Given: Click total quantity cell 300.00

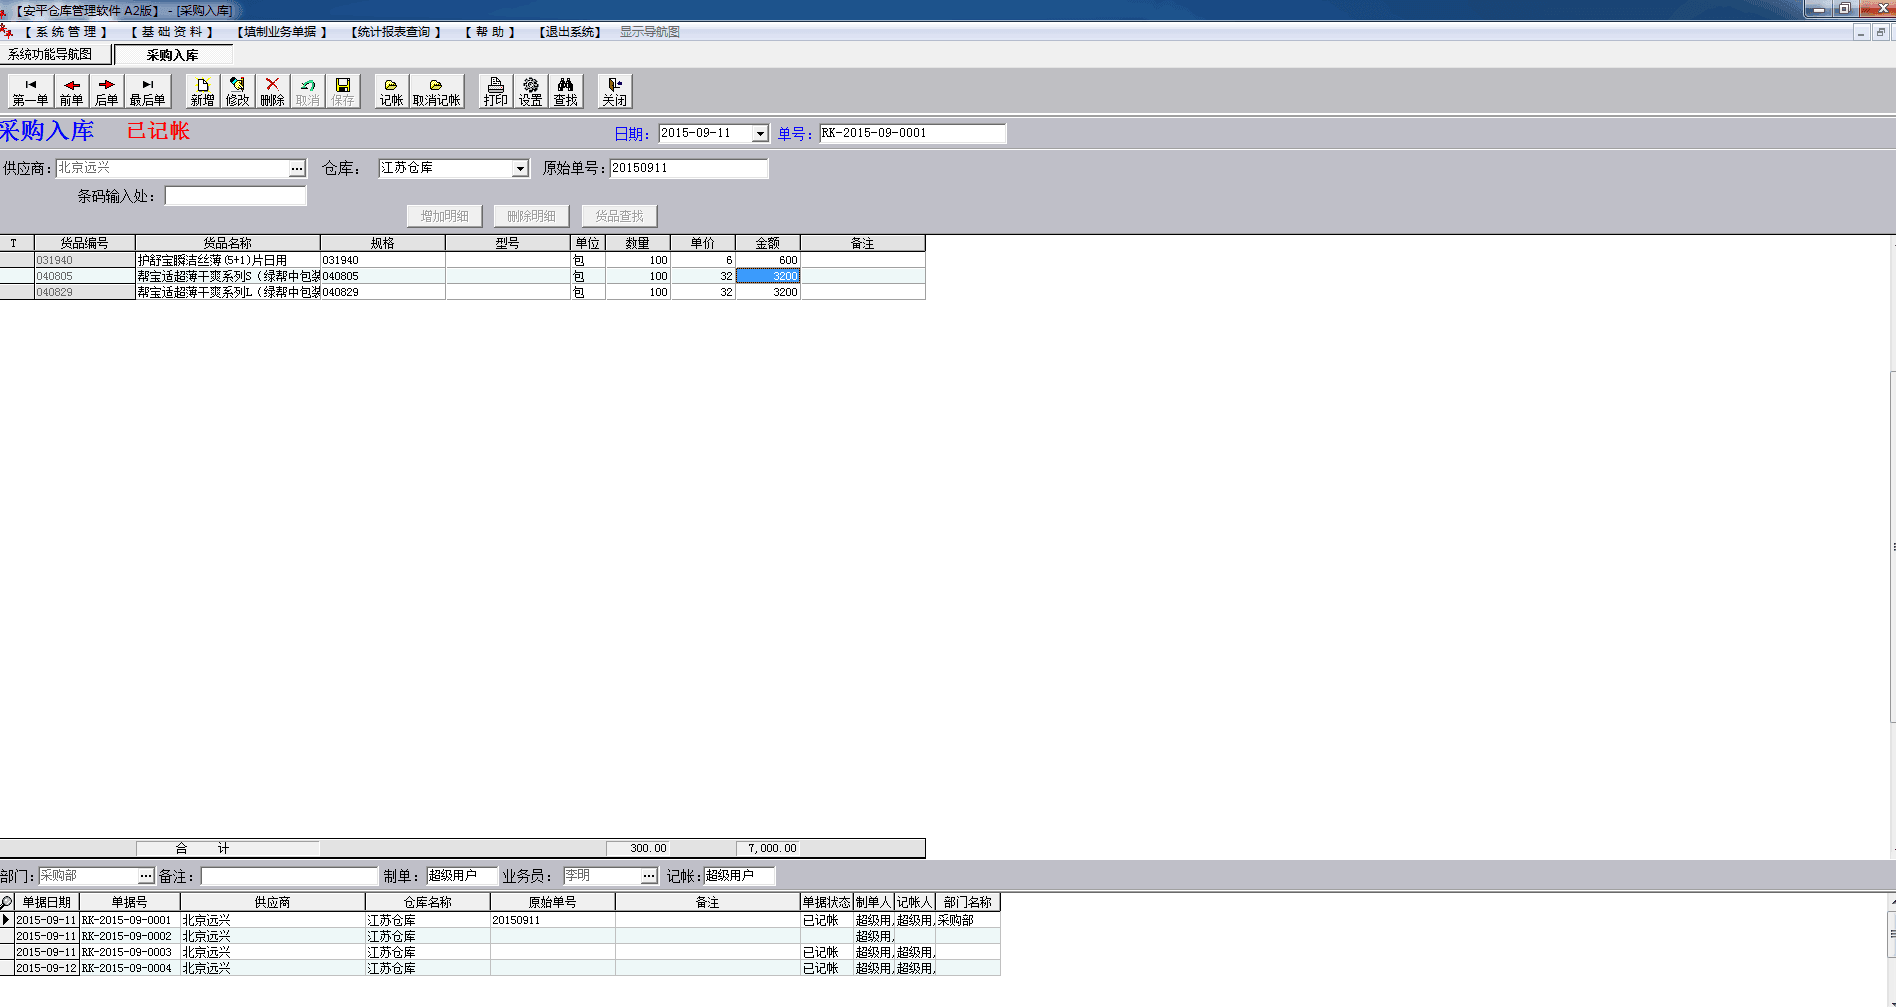Looking at the screenshot, I should (x=637, y=848).
